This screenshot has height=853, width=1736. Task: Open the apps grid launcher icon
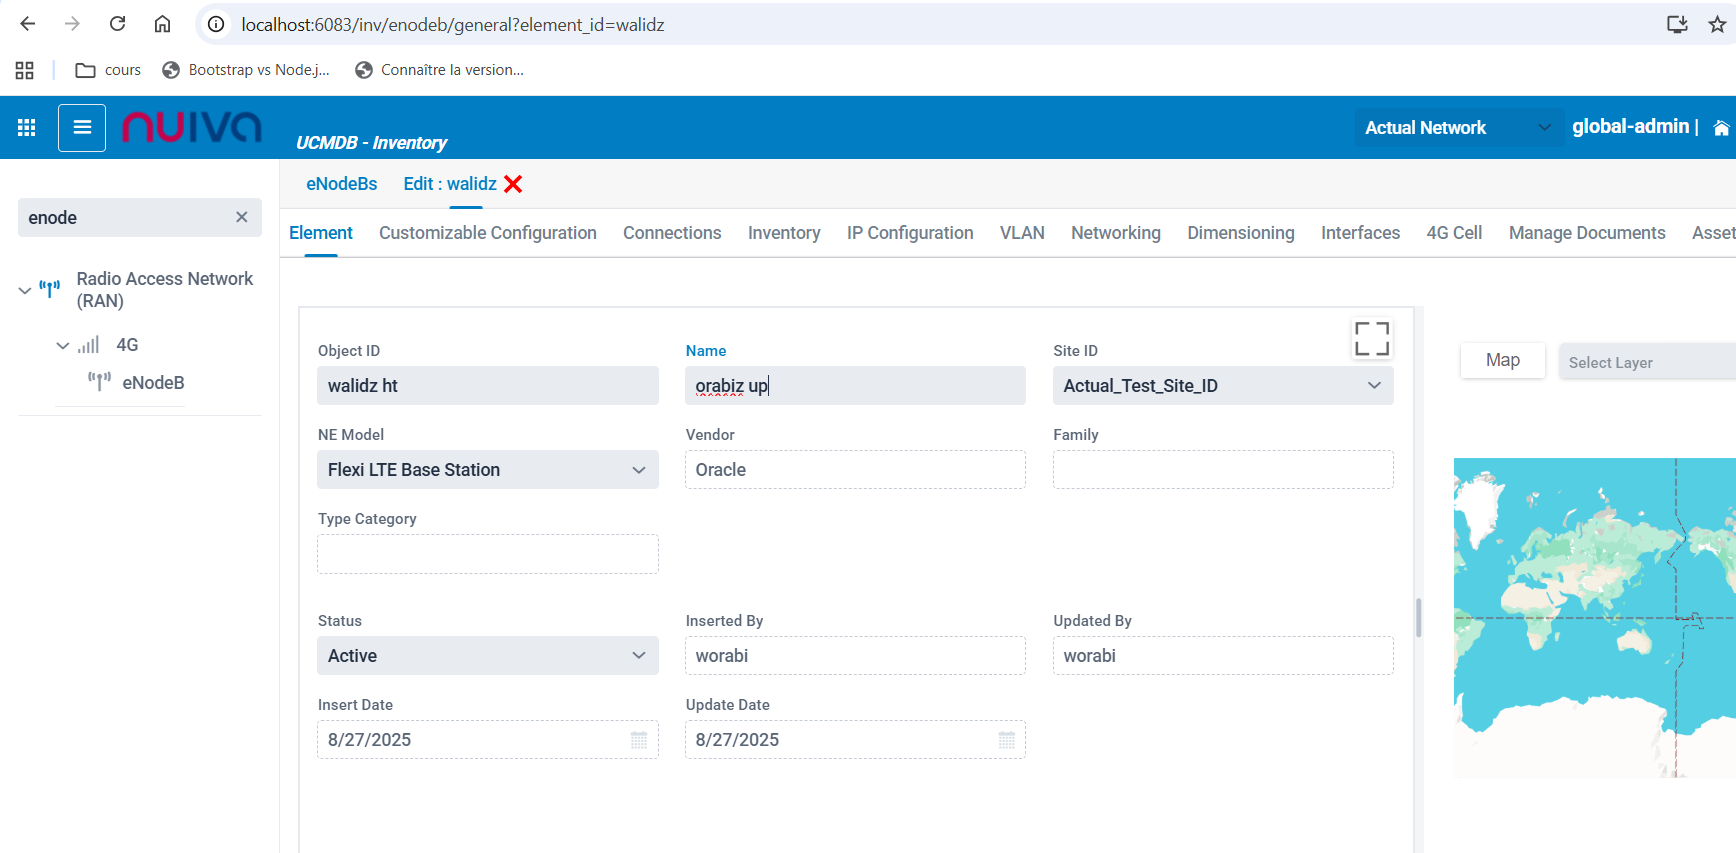point(27,128)
